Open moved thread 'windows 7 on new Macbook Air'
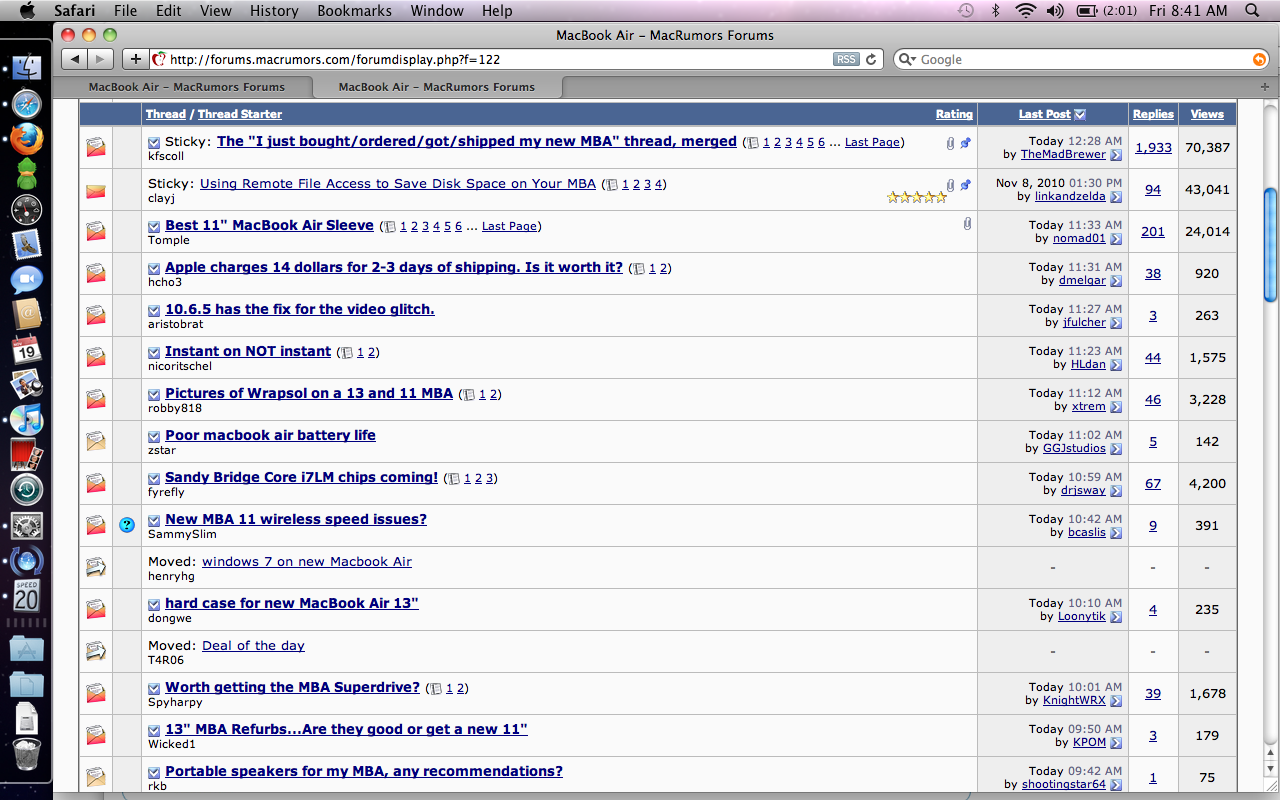The image size is (1280, 800). (307, 561)
